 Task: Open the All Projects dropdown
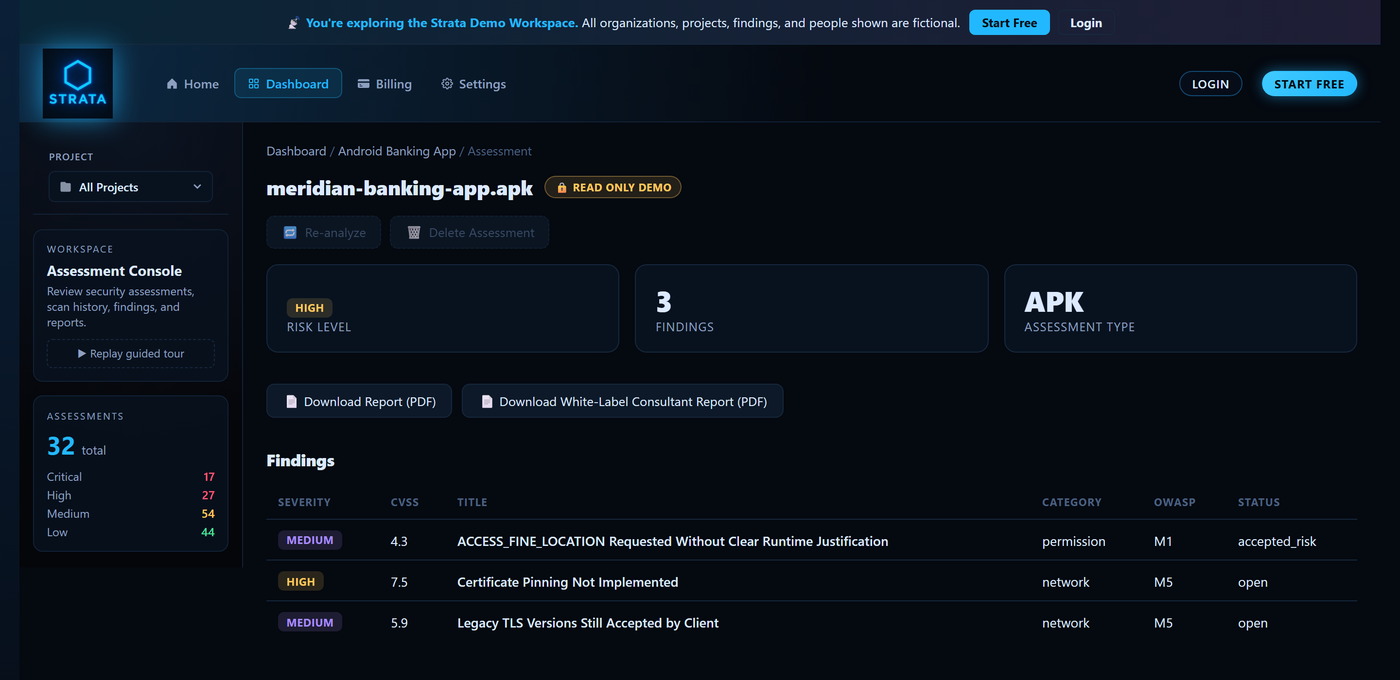point(131,187)
